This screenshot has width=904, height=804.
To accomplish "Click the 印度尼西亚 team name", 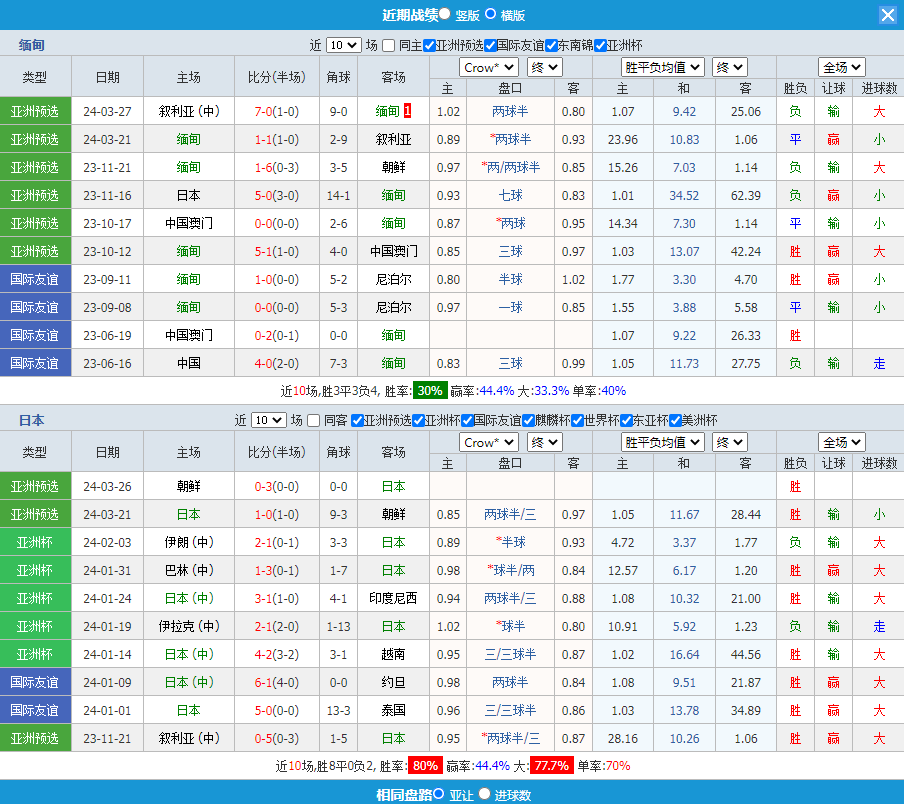I will (393, 598).
